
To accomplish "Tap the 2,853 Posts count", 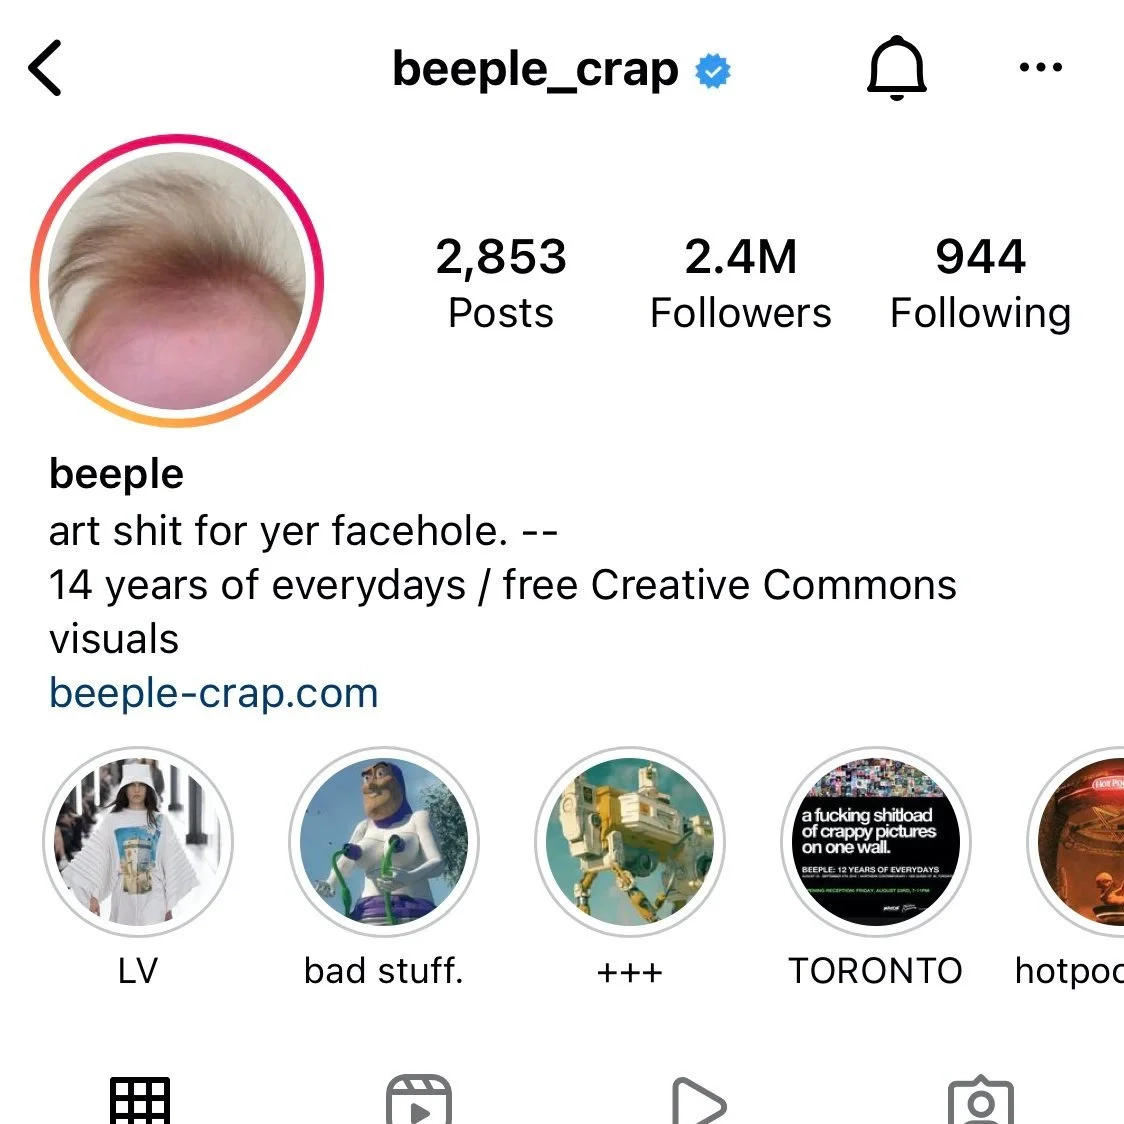I will (x=501, y=284).
